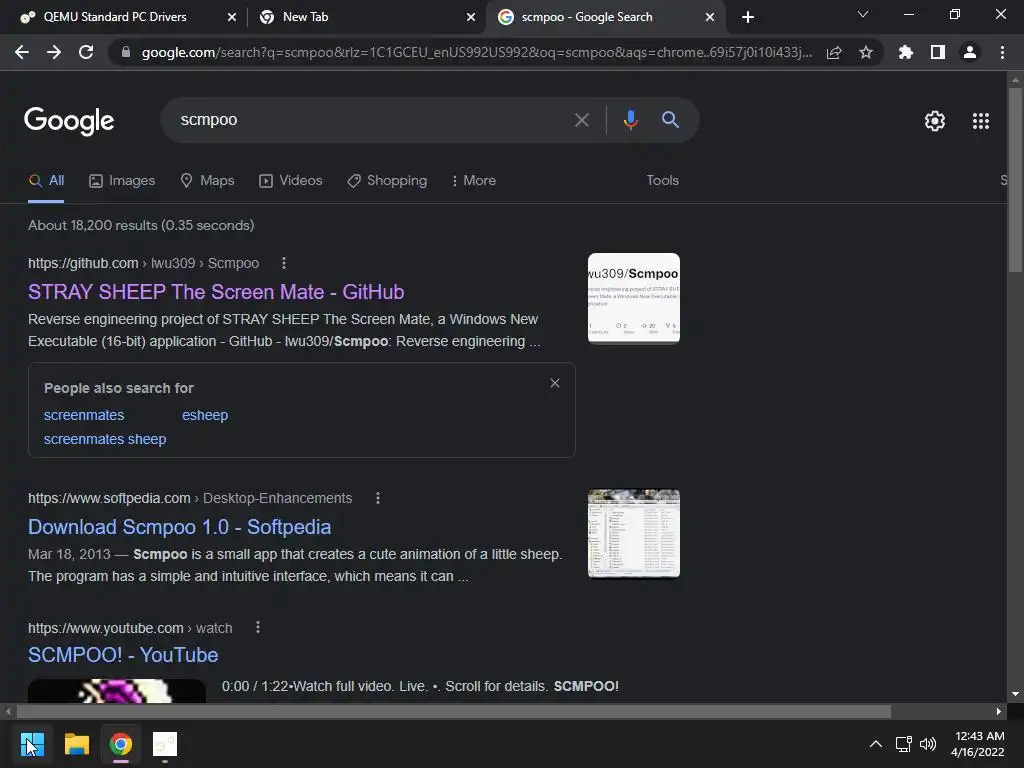This screenshot has width=1024, height=768.
Task: Click the Google logo
Action: [x=69, y=121]
